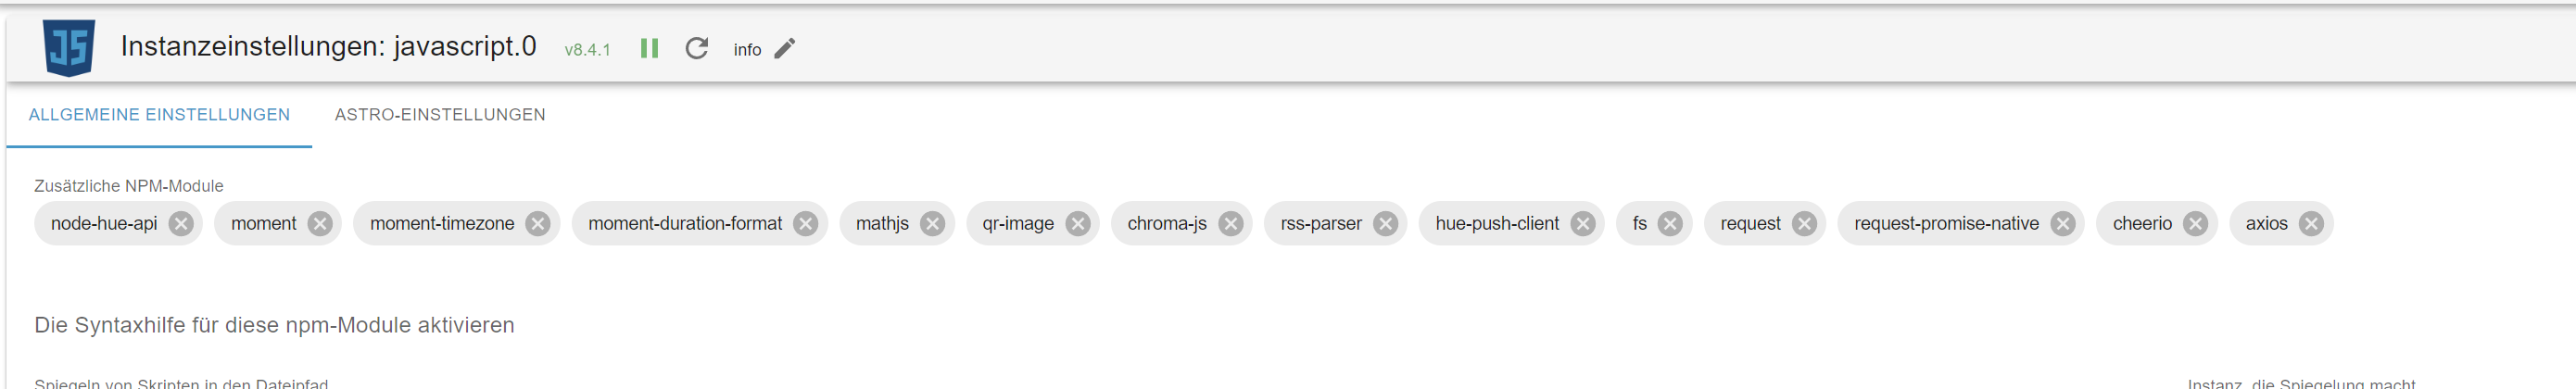2576x389 pixels.
Task: Delete the qr-image chip
Action: [x=1078, y=223]
